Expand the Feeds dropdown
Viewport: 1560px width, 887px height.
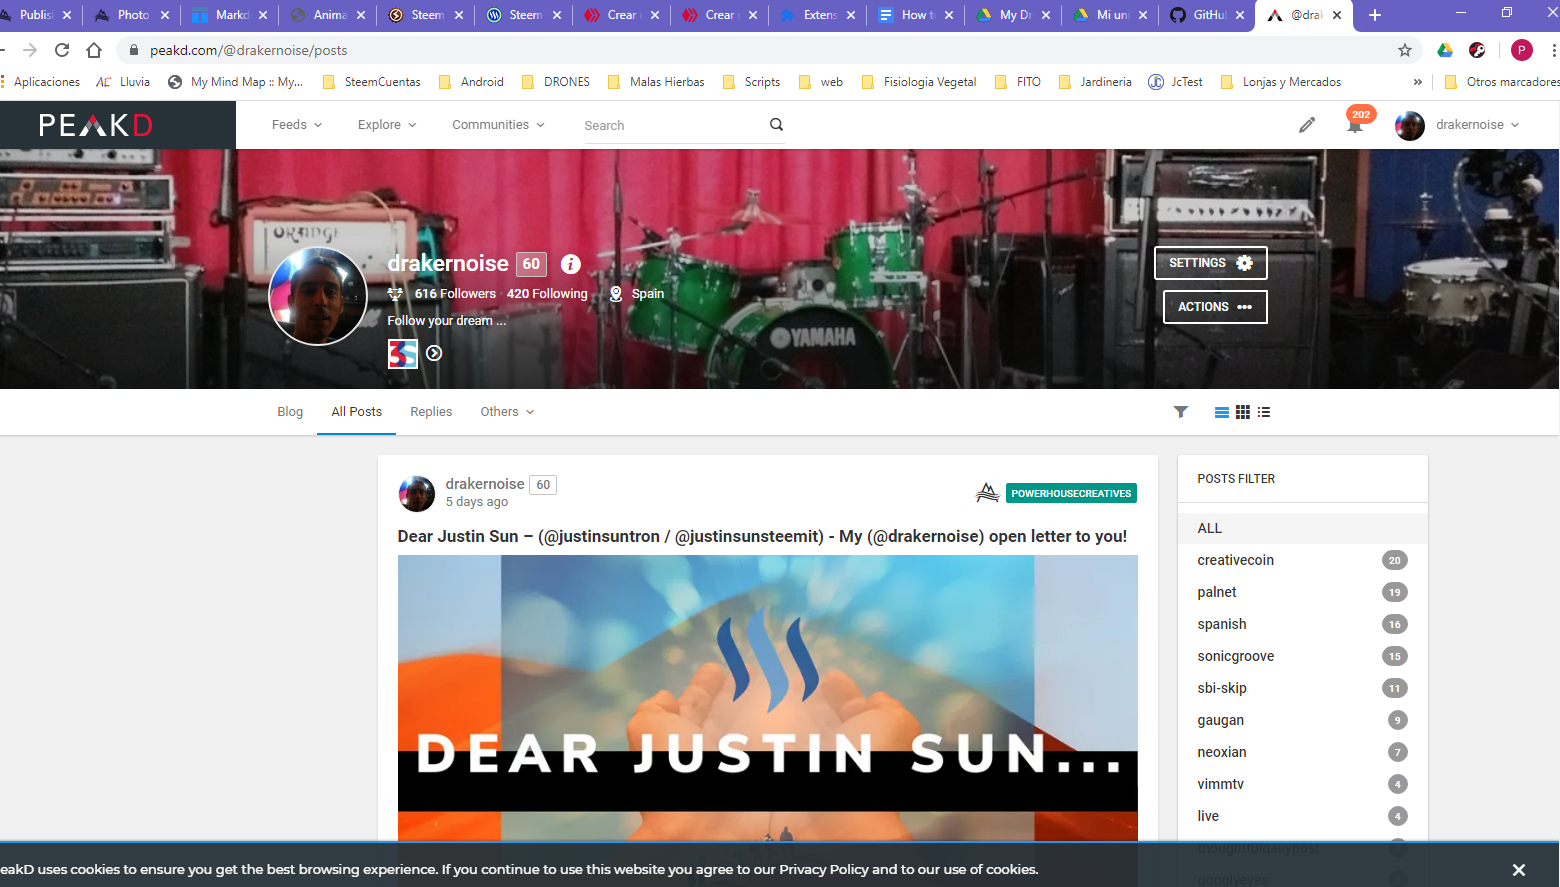click(297, 125)
